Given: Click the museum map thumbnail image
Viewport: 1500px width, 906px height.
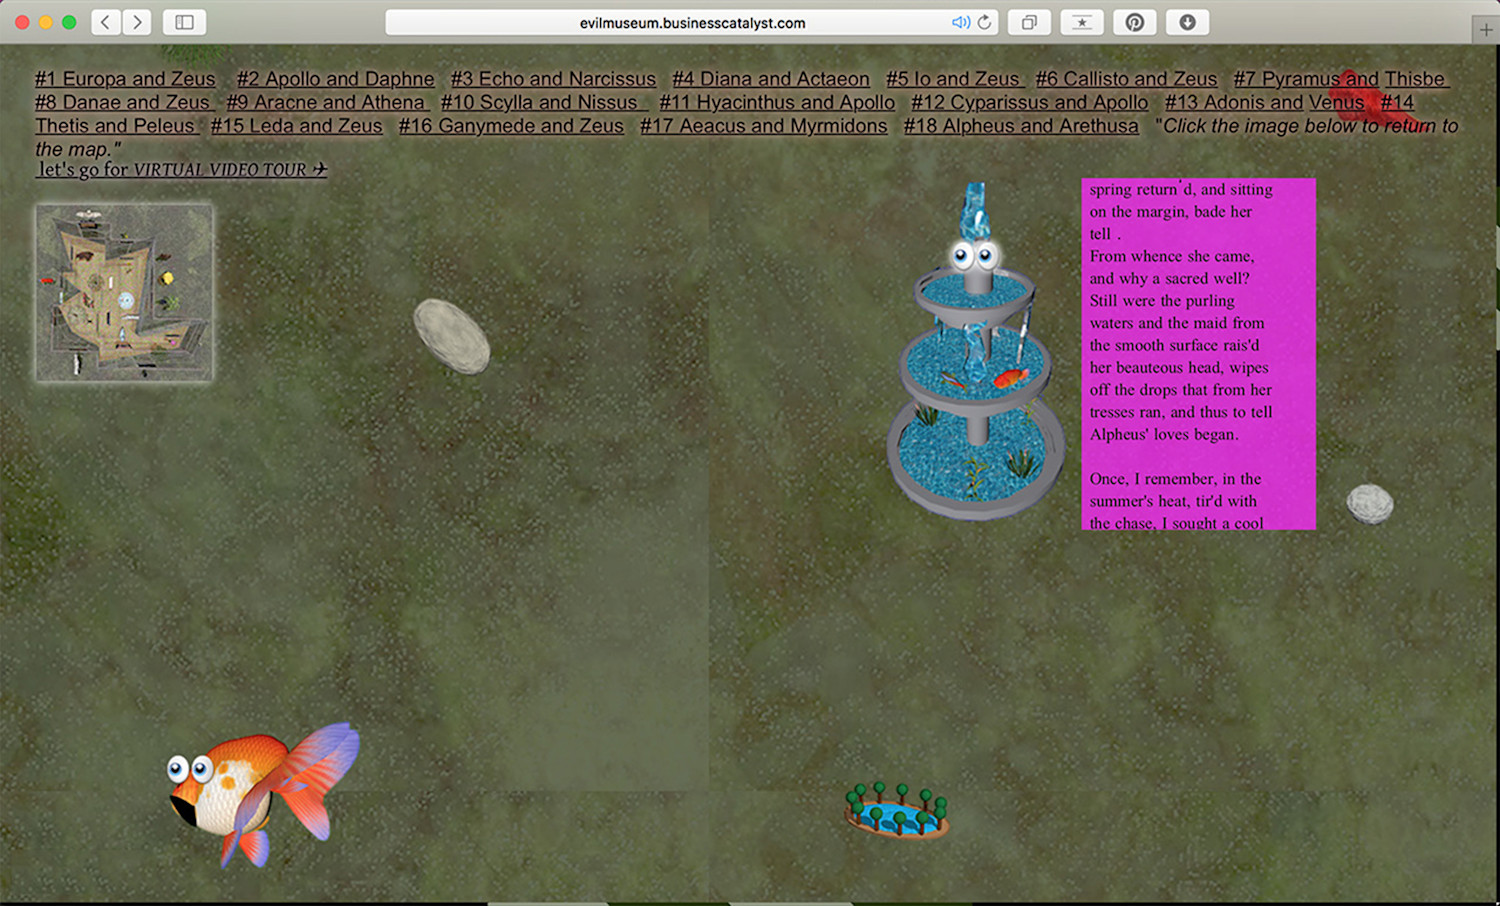Looking at the screenshot, I should [x=125, y=292].
